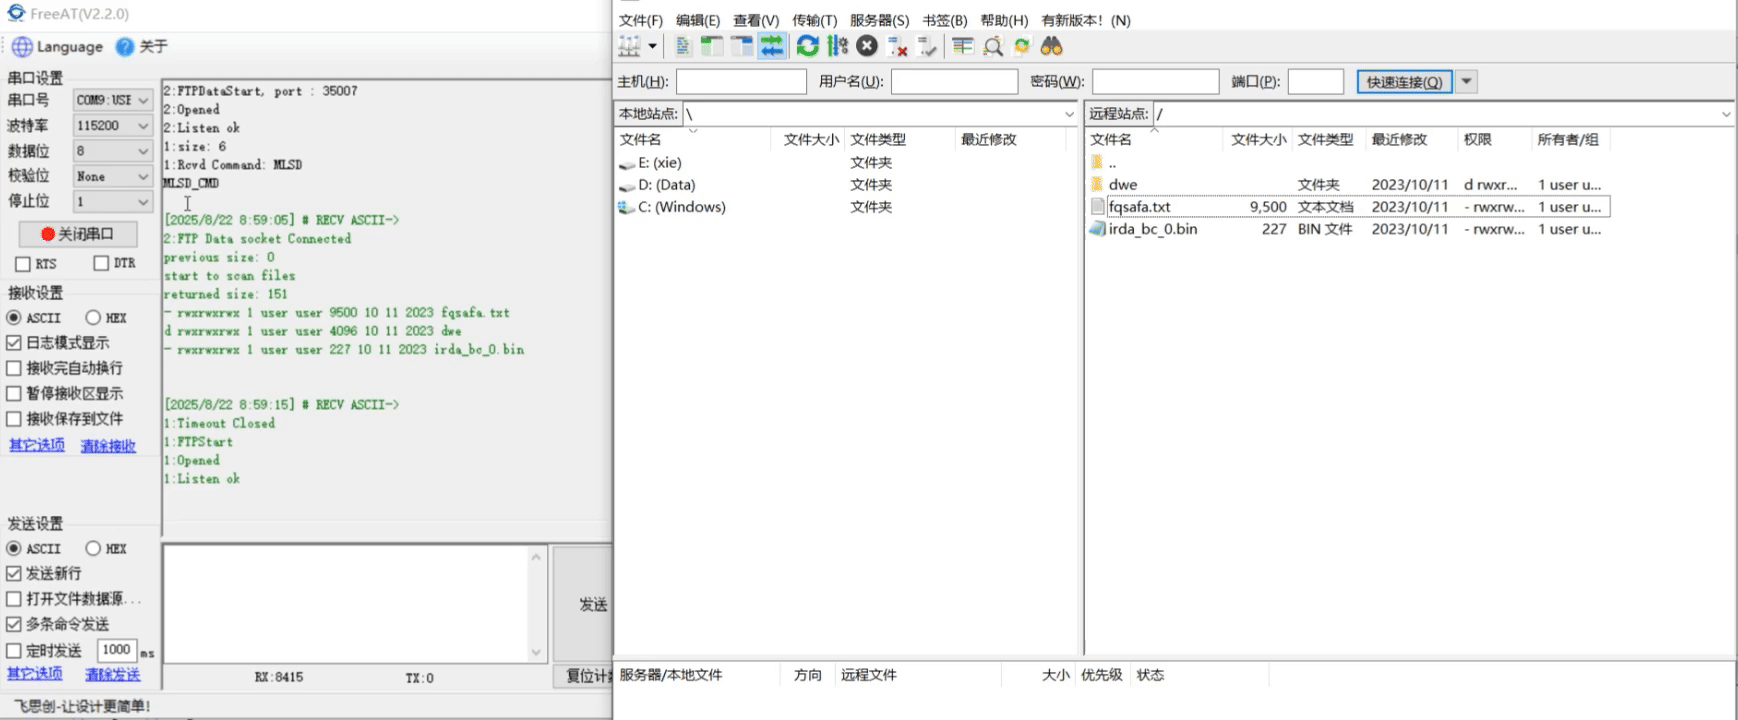
Task: Select HEX radio in receive settings
Action: click(93, 318)
